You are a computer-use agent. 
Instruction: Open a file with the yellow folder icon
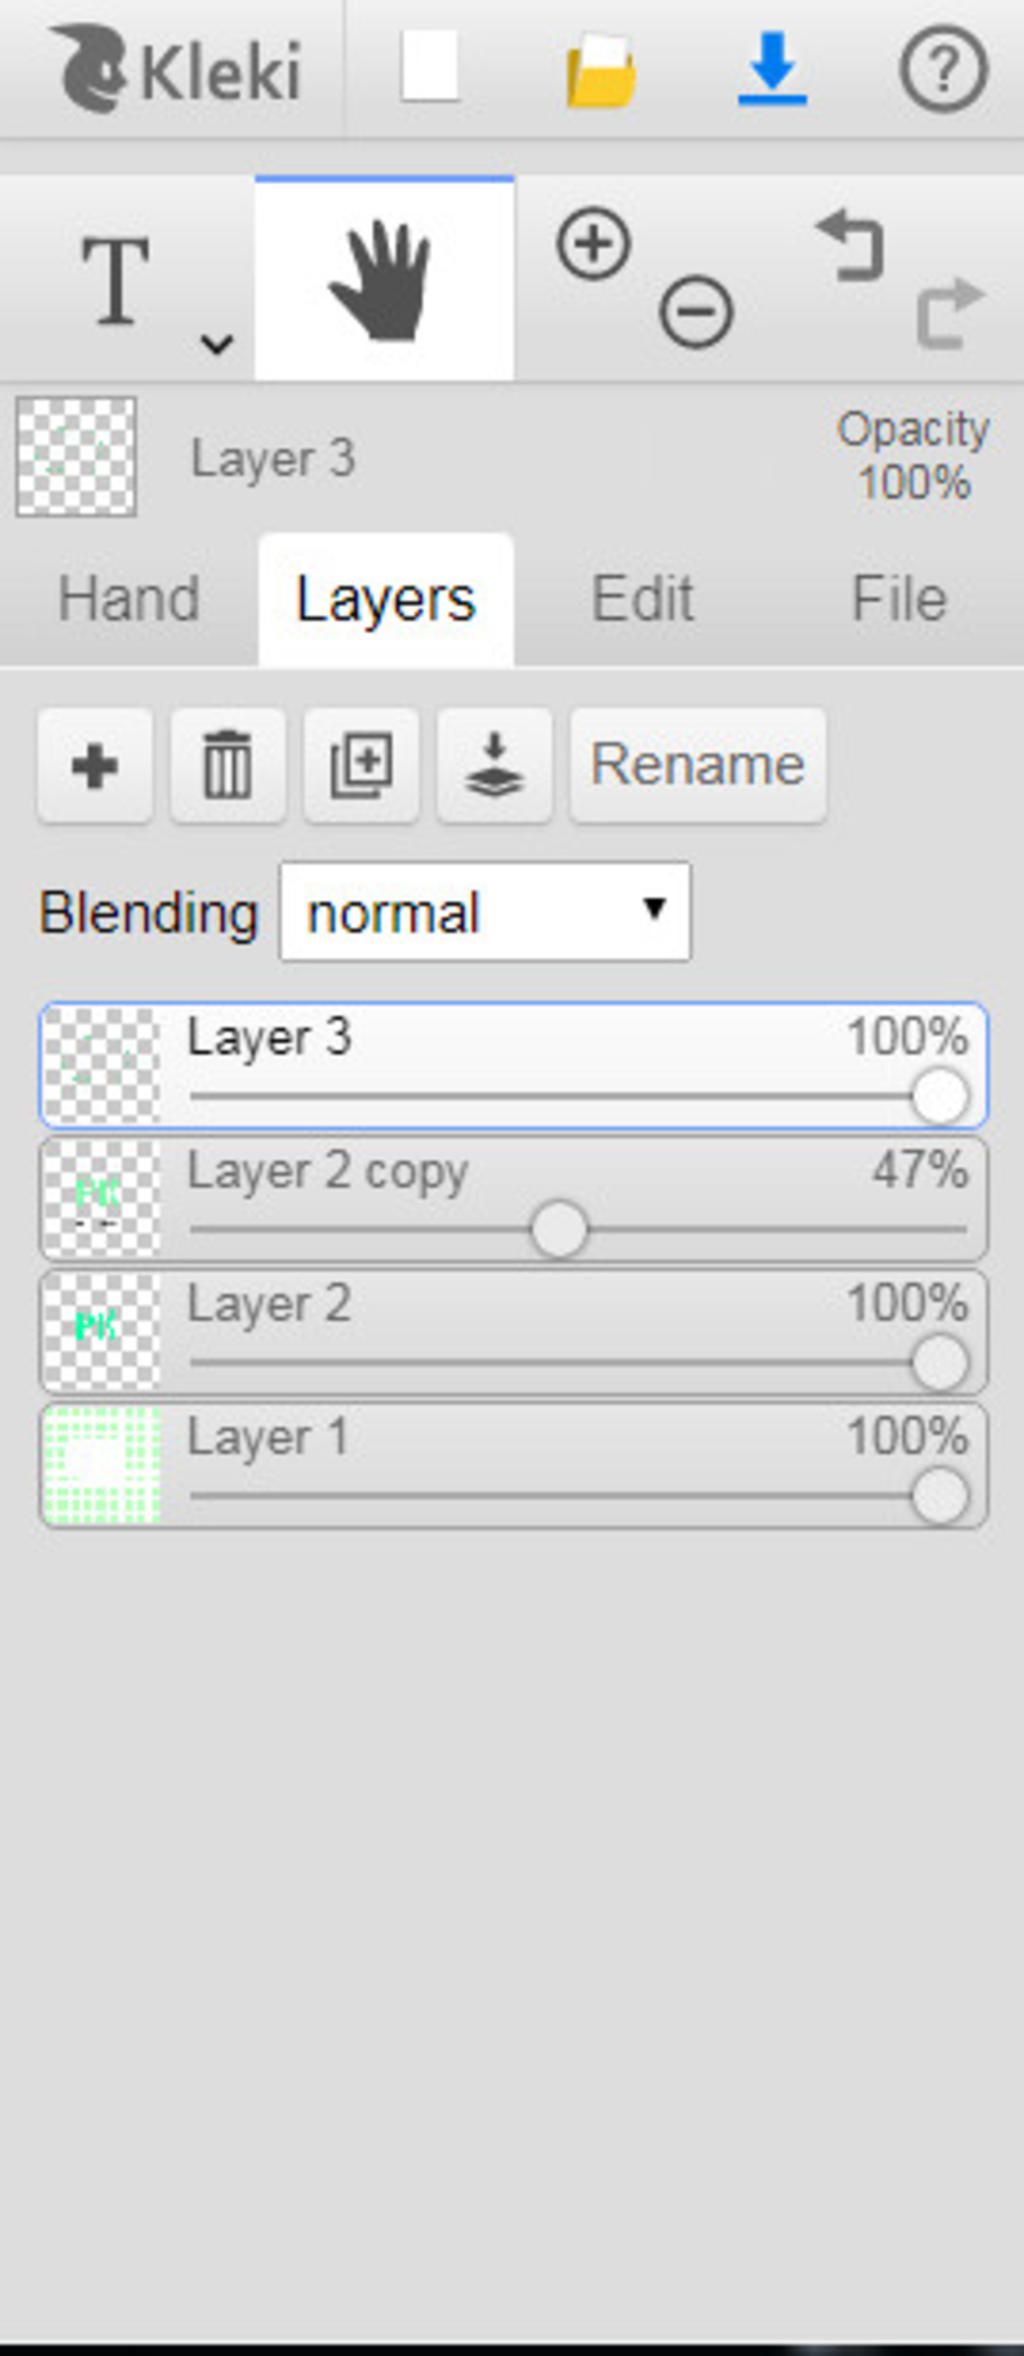tap(601, 69)
